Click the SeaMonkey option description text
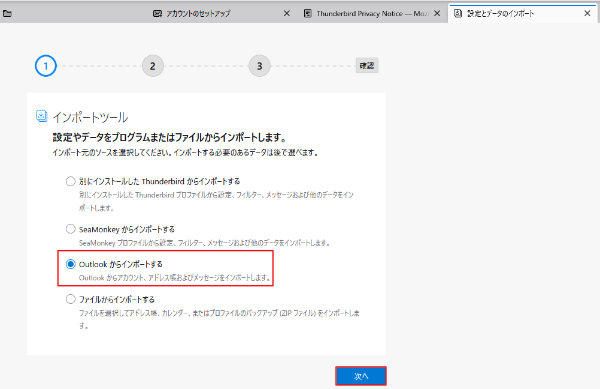This screenshot has height=389, width=600. [x=204, y=243]
